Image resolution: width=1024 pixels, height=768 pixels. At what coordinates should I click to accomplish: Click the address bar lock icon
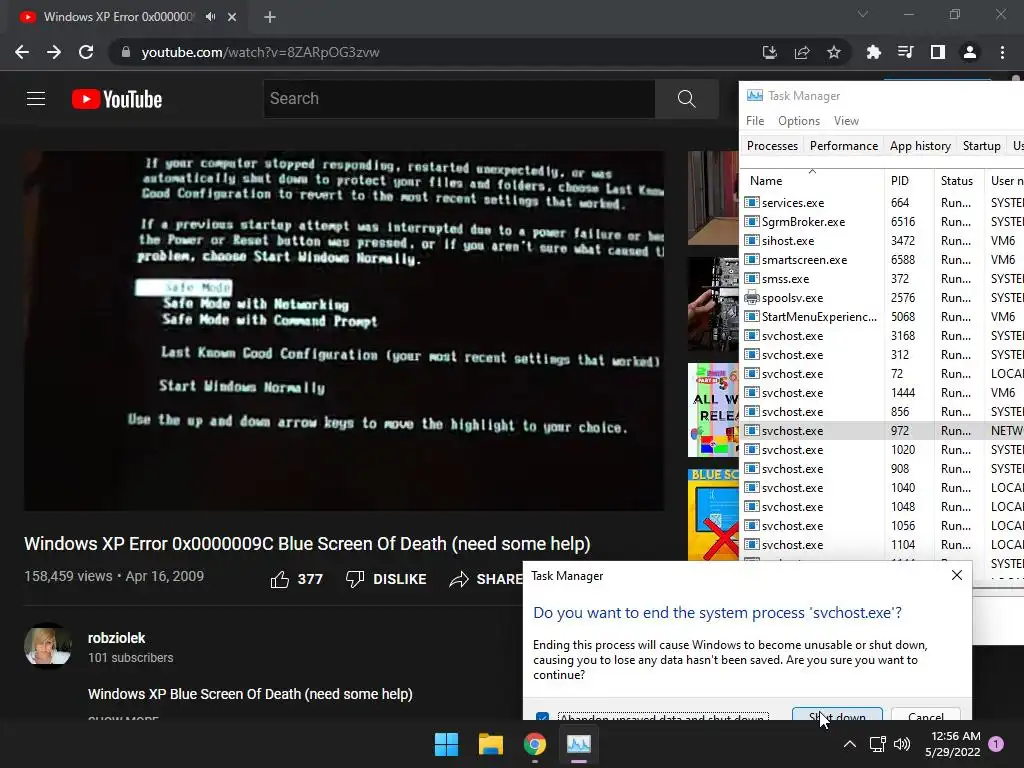point(125,52)
